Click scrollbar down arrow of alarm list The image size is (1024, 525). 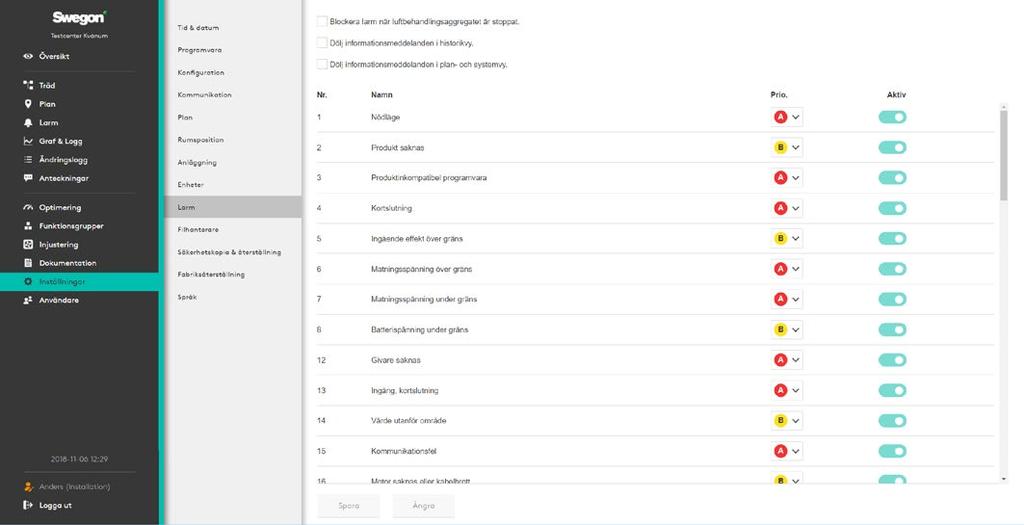click(1003, 479)
